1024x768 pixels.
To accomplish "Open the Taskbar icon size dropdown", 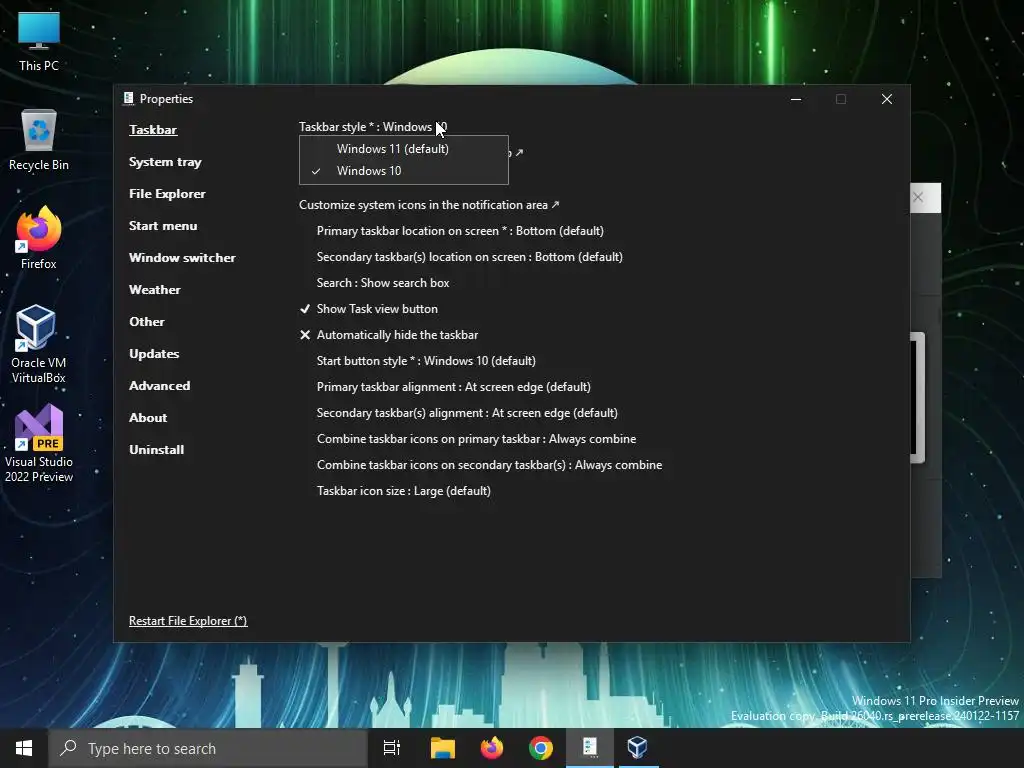I will click(x=404, y=491).
